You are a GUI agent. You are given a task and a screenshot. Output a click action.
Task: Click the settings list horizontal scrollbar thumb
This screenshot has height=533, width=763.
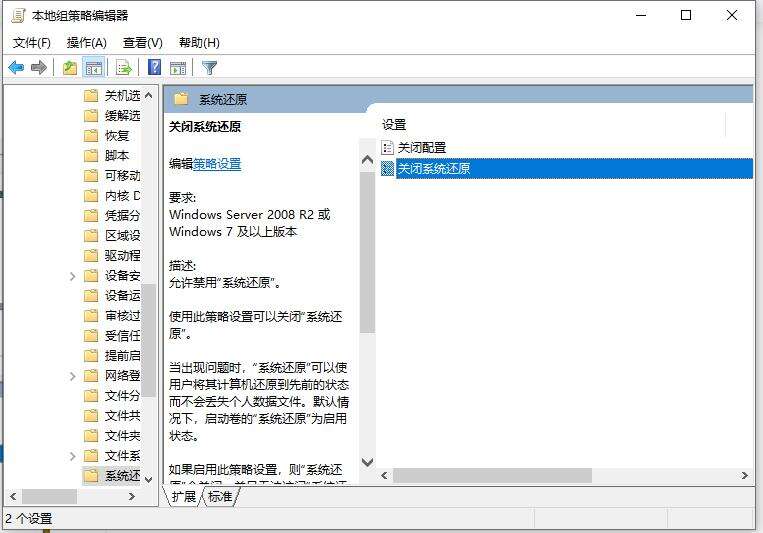492,476
